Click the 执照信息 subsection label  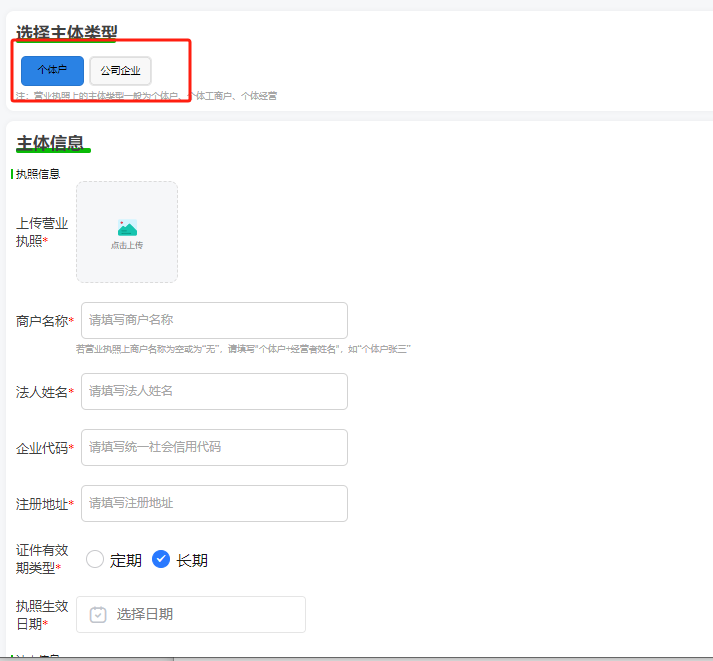pyautogui.click(x=38, y=174)
